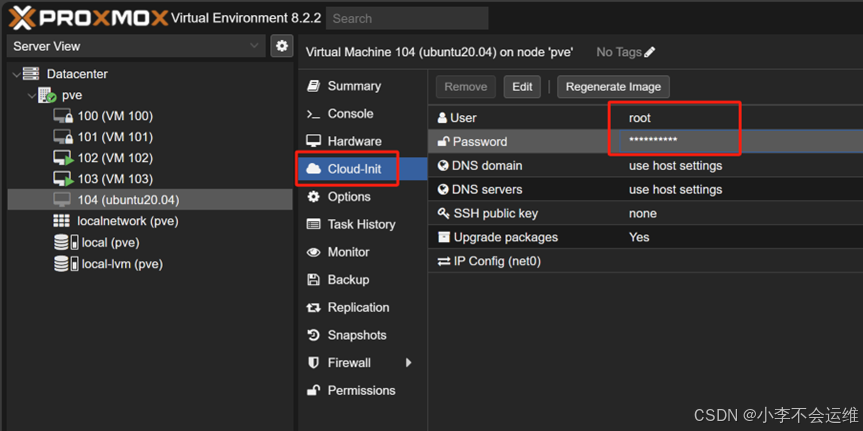
Task: Click the Backup floppy disk icon
Action: pos(313,280)
